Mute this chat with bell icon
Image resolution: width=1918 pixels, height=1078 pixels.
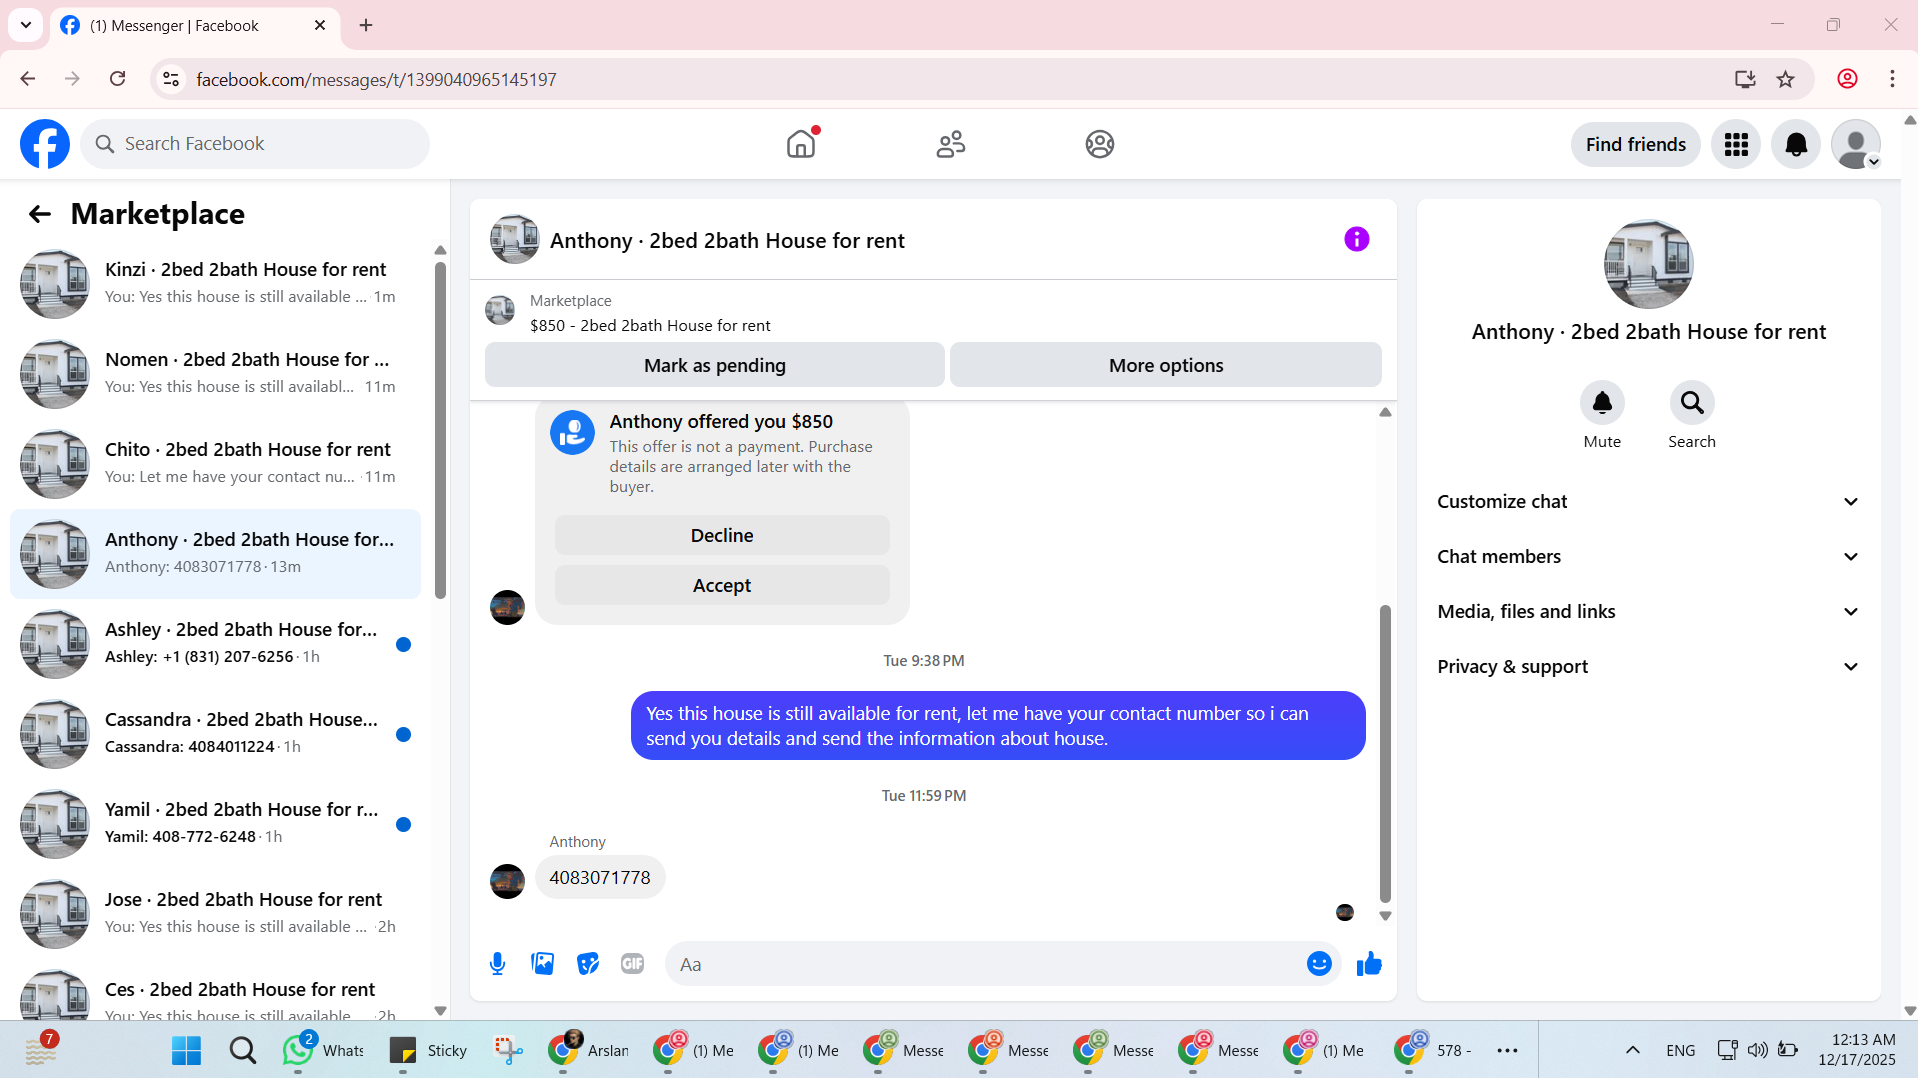tap(1601, 403)
